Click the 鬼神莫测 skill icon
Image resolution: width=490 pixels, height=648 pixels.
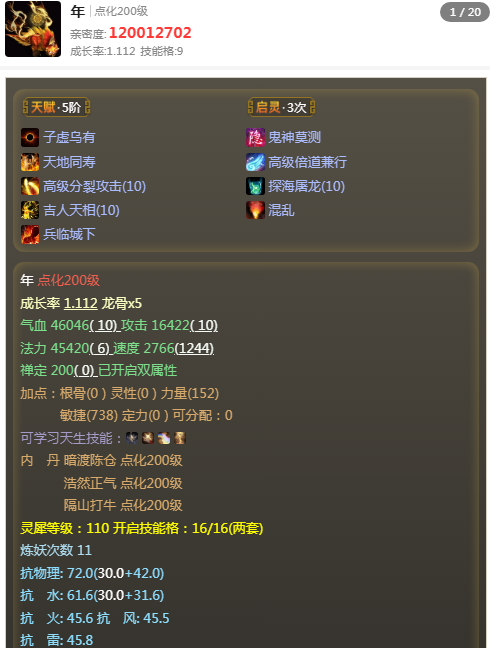(255, 137)
